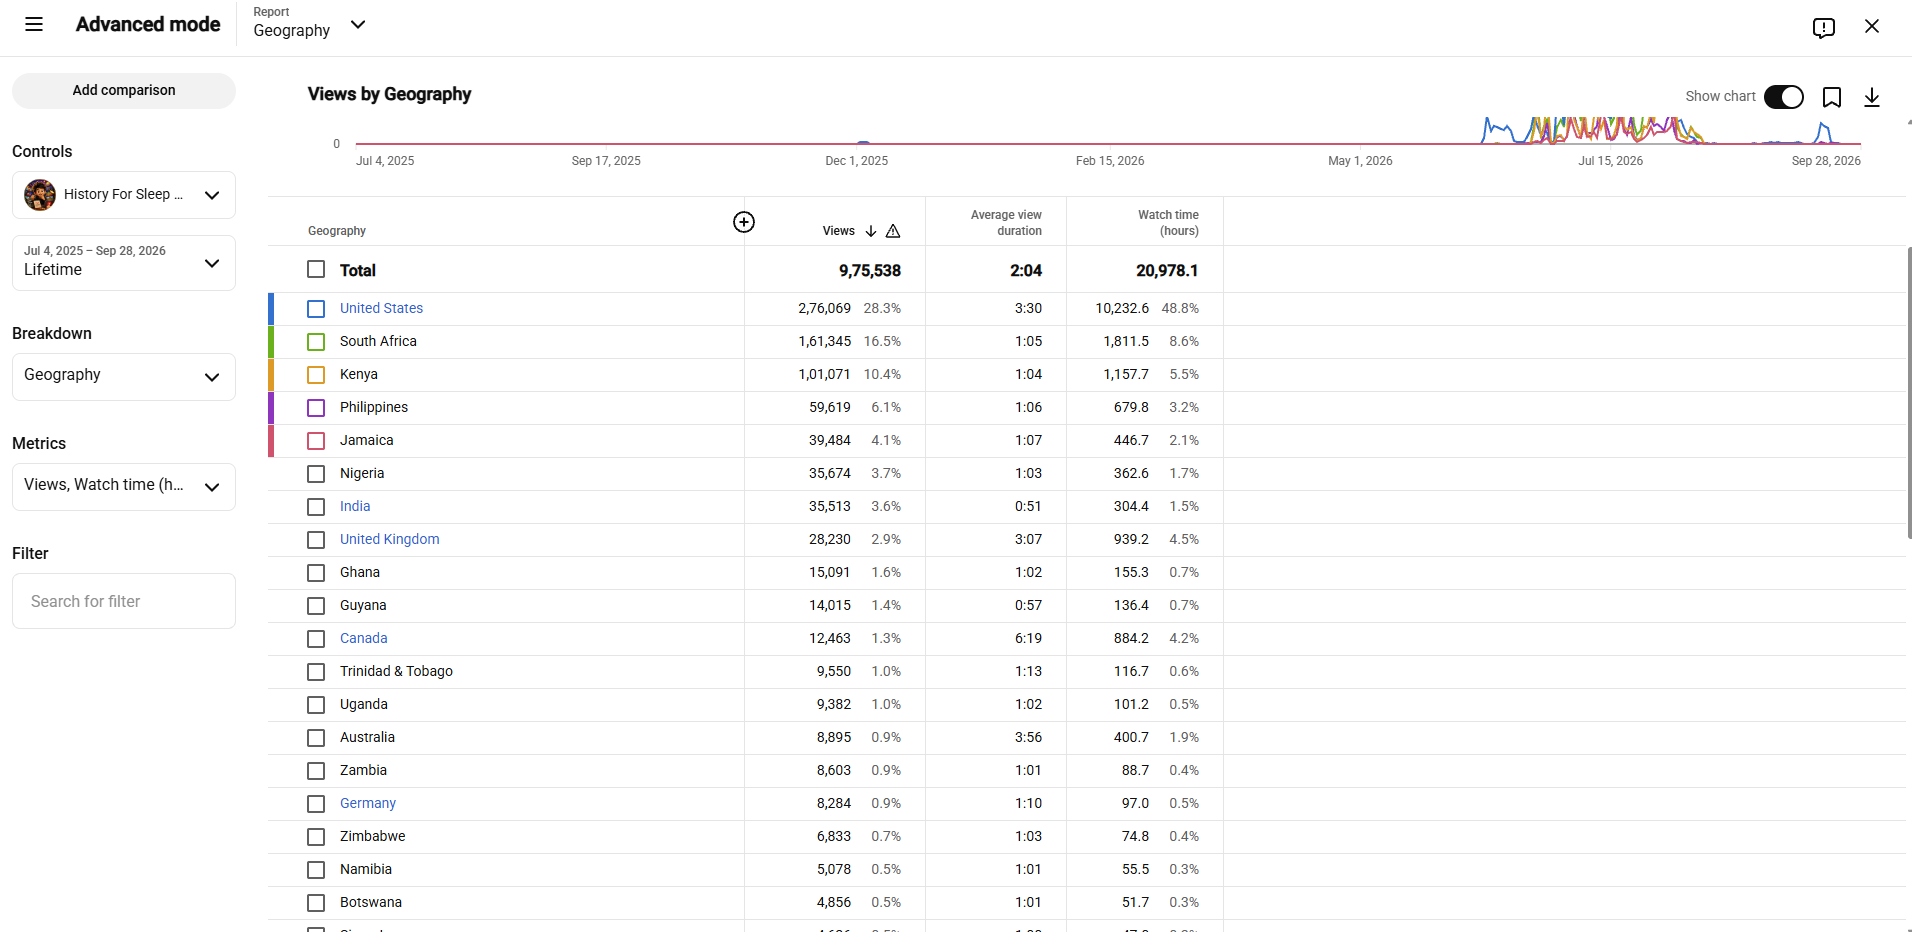
Task: Click the Trinidad & Tobago row name
Action: 396,671
